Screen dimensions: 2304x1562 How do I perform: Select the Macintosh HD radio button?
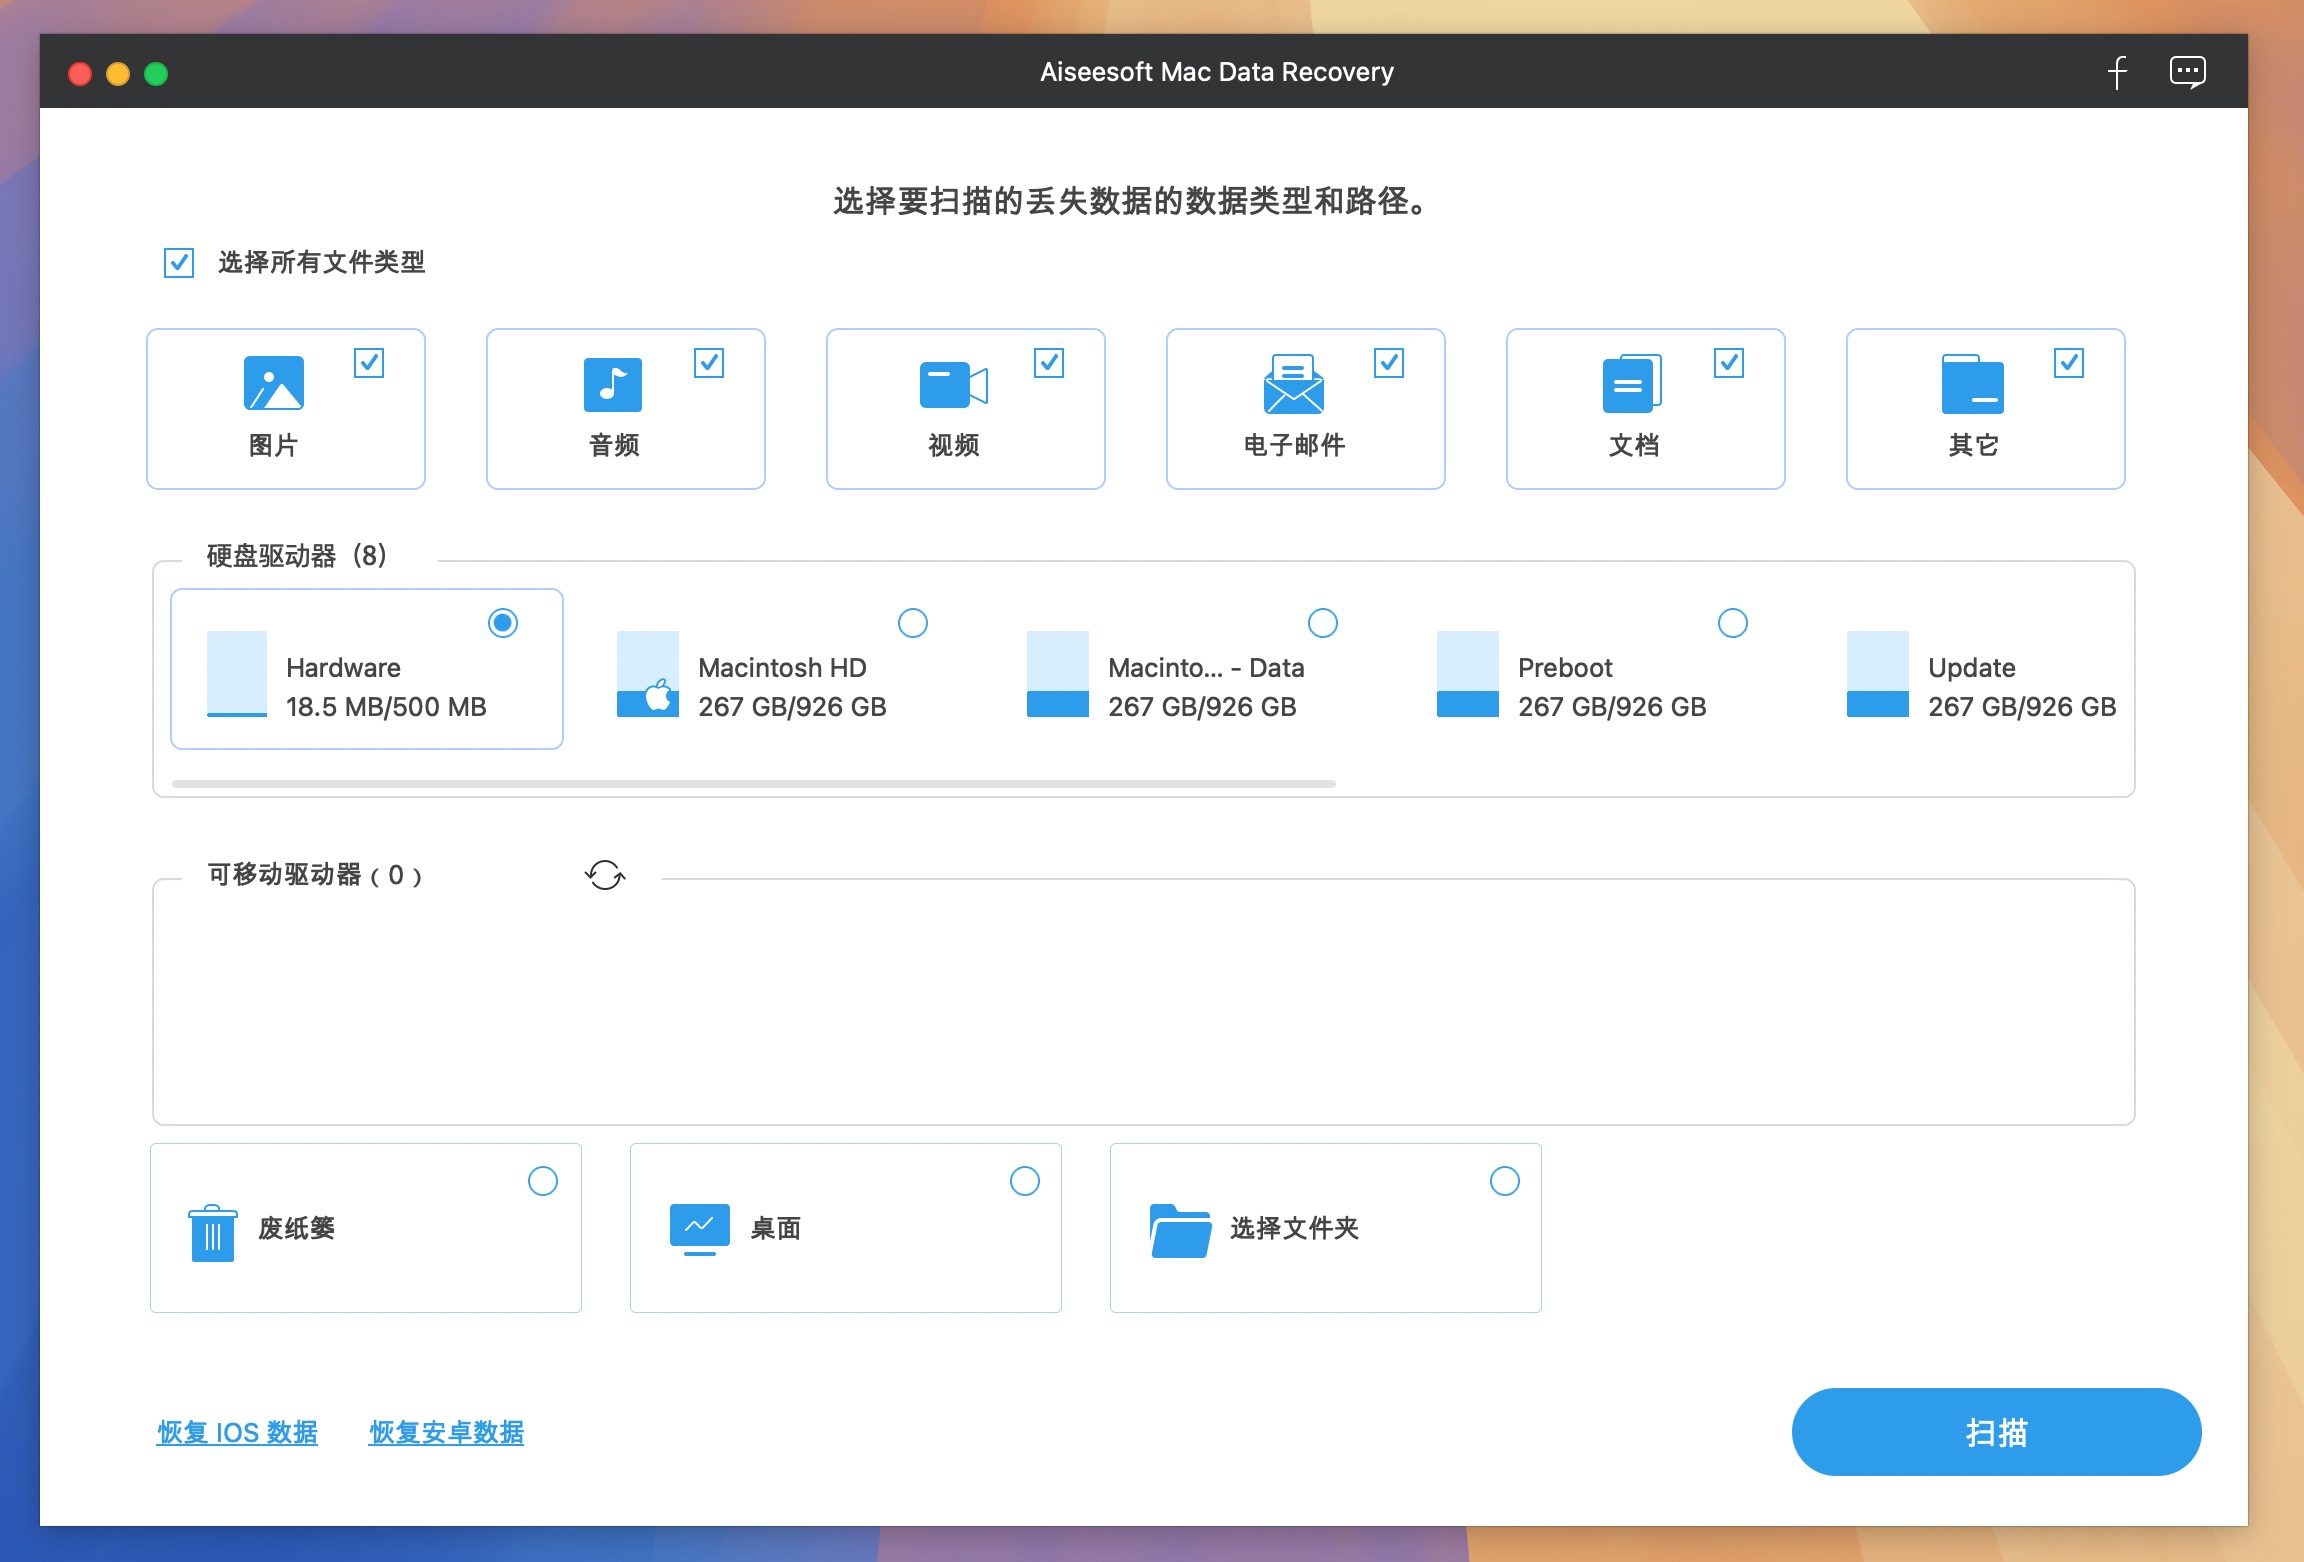[913, 623]
